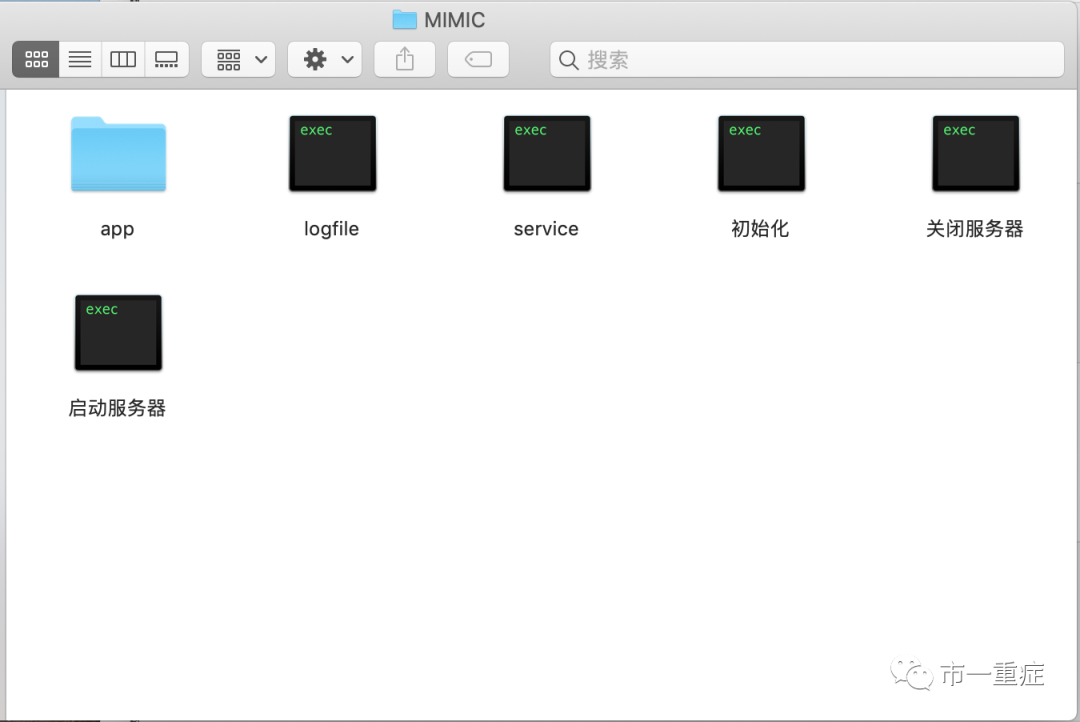Screen dimensions: 1080x722
Task: Click the MIMIC window title text
Action: pyautogui.click(x=455, y=21)
